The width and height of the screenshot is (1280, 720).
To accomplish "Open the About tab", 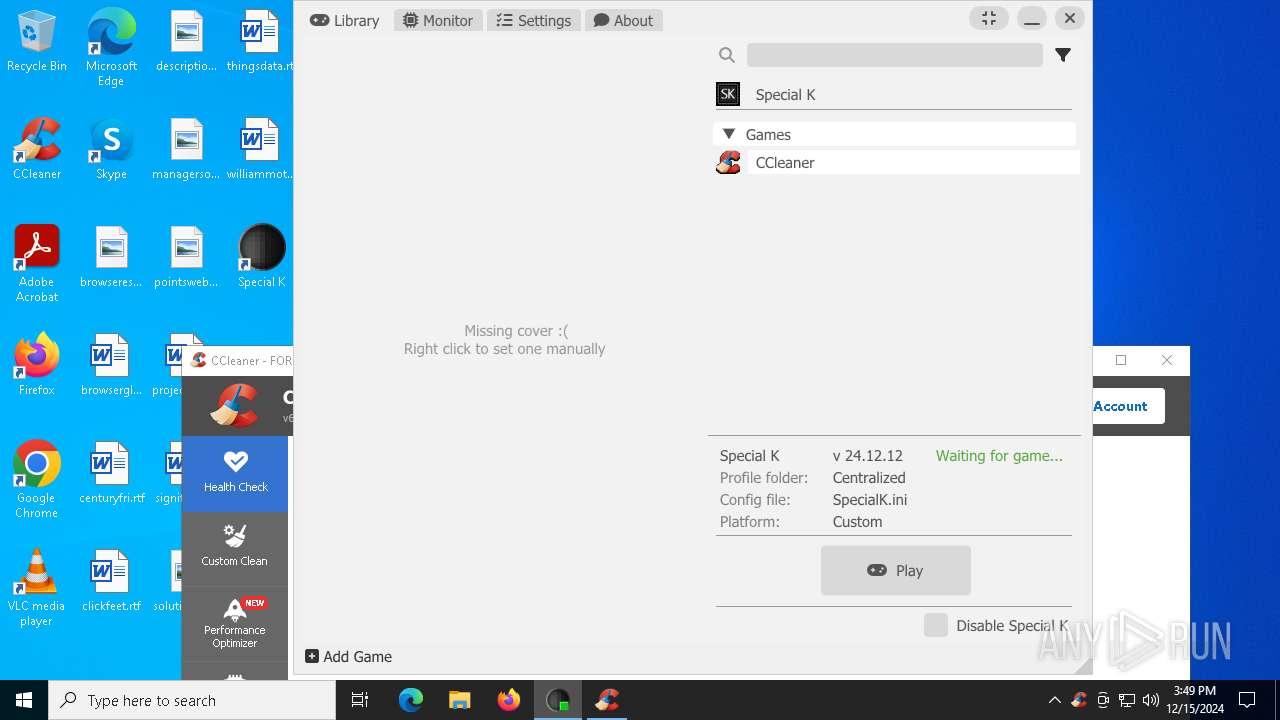I will click(623, 20).
